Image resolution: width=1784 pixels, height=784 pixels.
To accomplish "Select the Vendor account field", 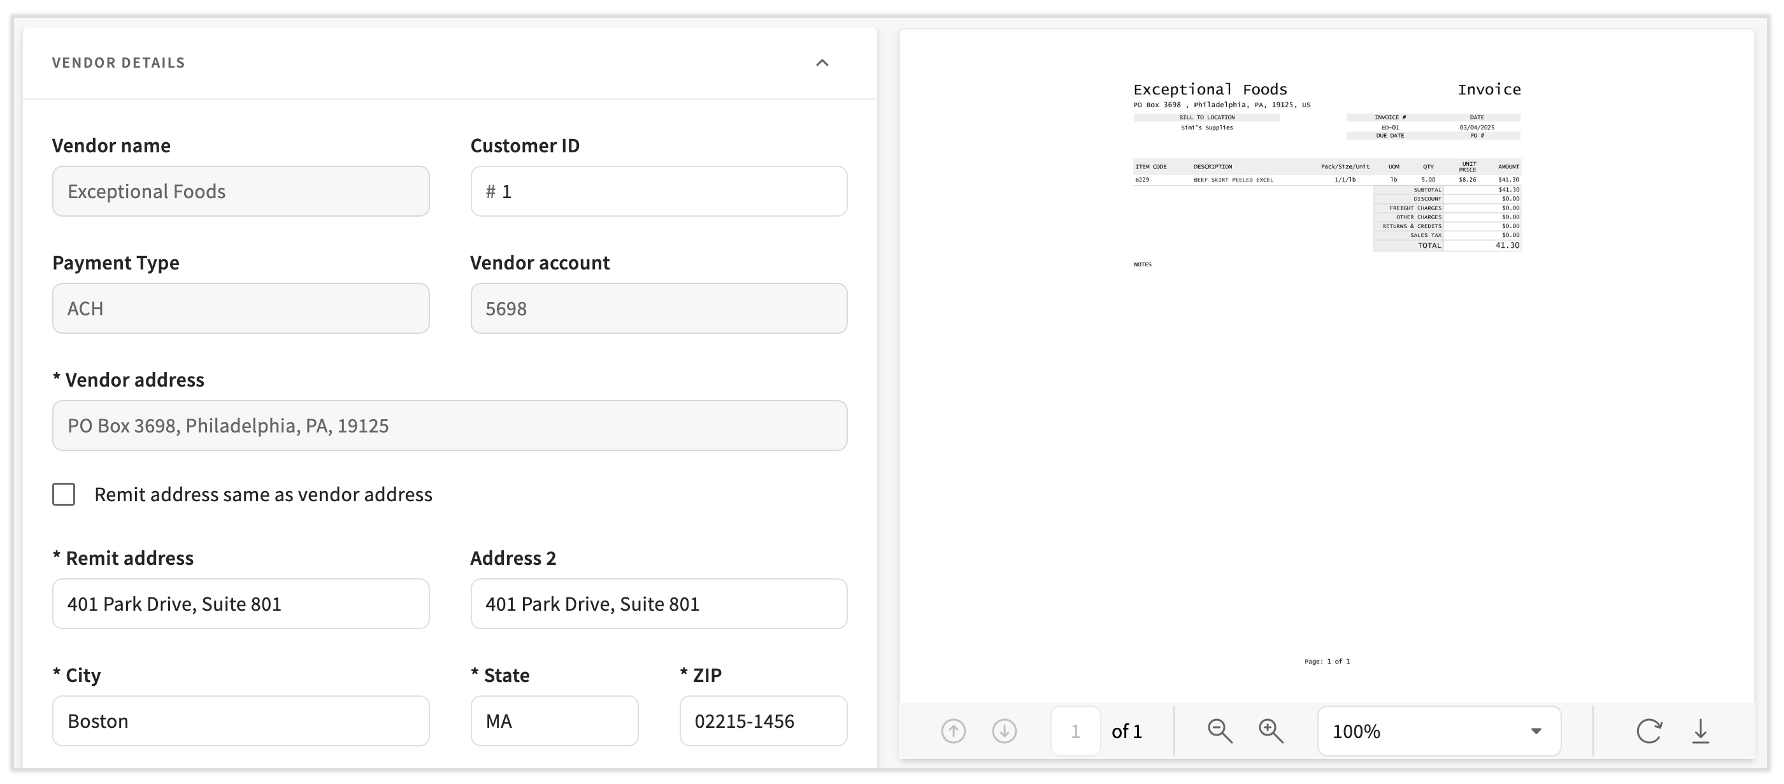I will (658, 308).
